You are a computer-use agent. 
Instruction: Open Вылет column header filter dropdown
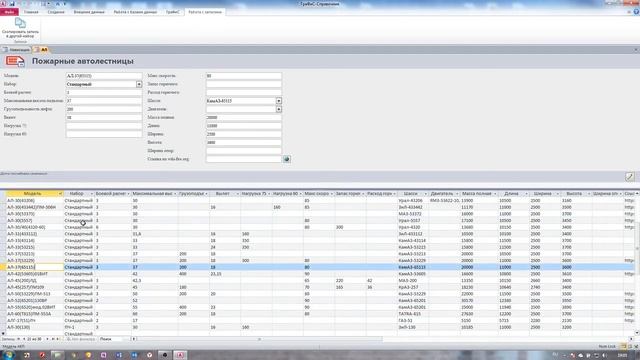click(237, 193)
